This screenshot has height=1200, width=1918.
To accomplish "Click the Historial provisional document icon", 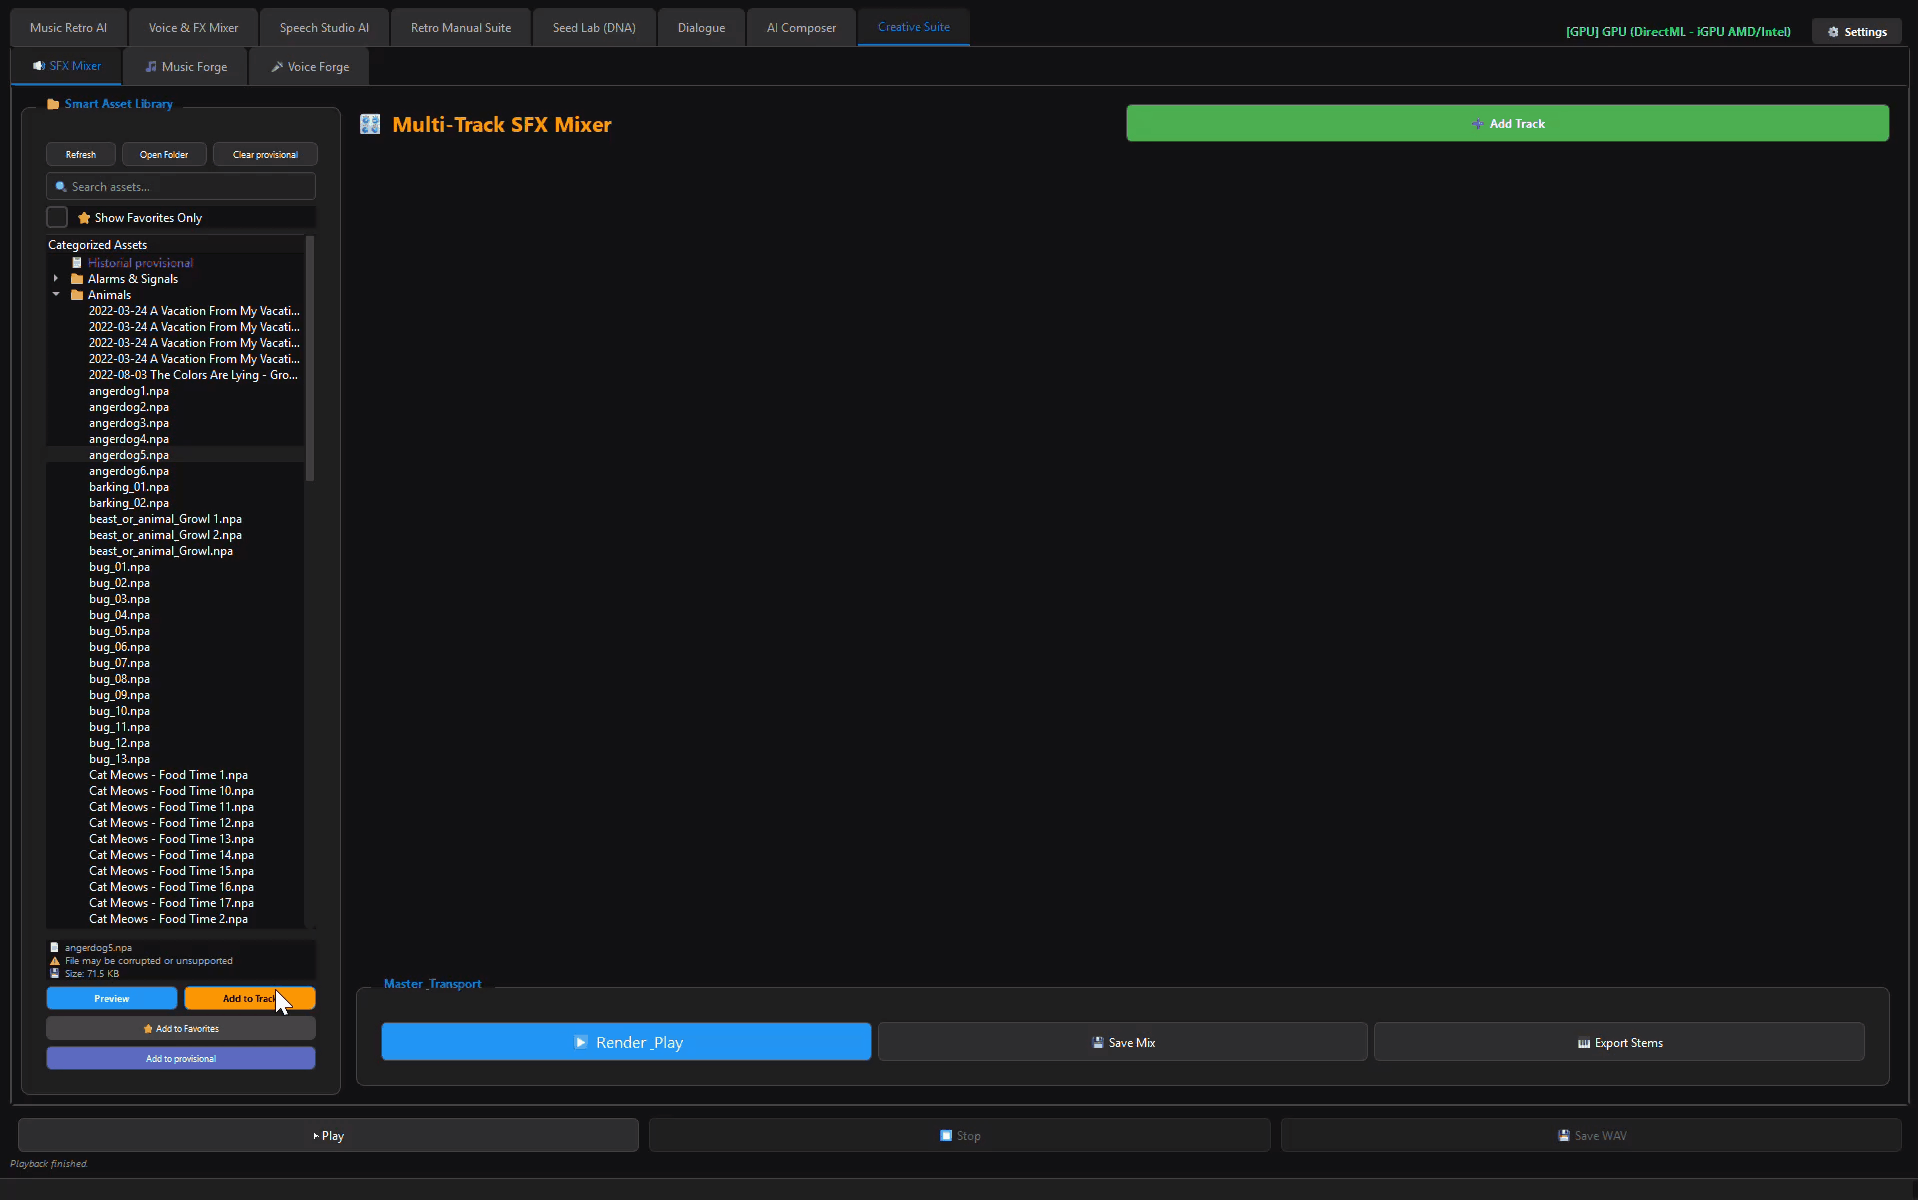I will pos(77,263).
